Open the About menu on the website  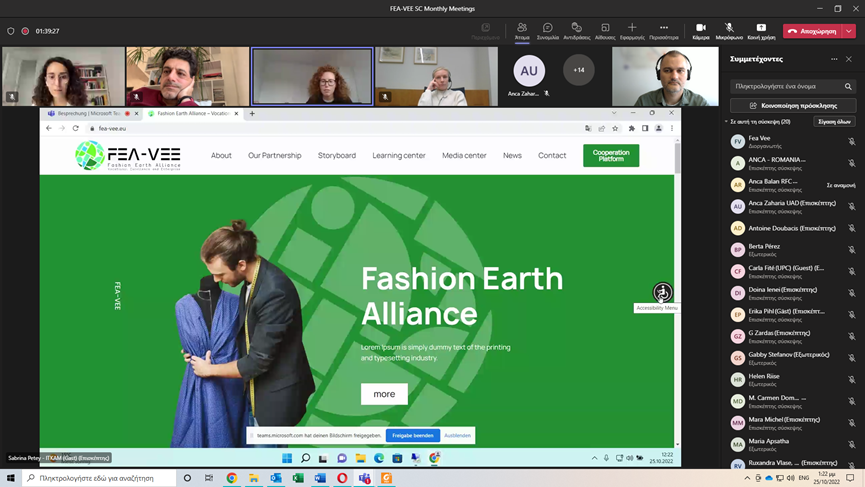coord(221,156)
